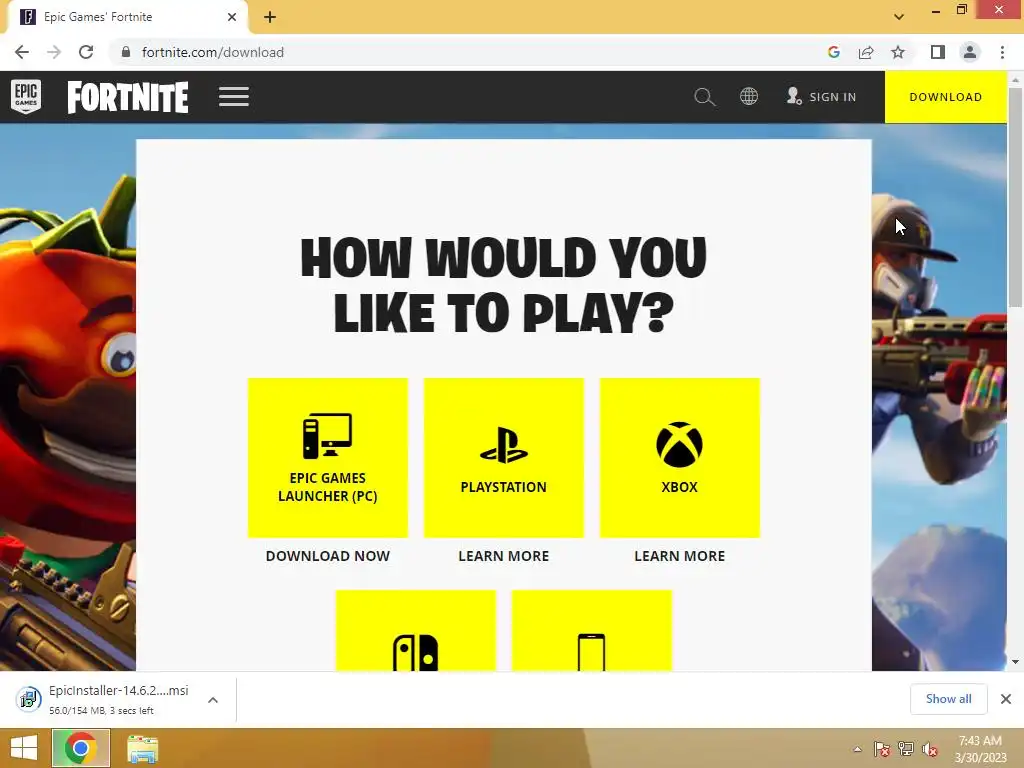Click the scrollbar down arrow
The width and height of the screenshot is (1024, 768).
1015,662
